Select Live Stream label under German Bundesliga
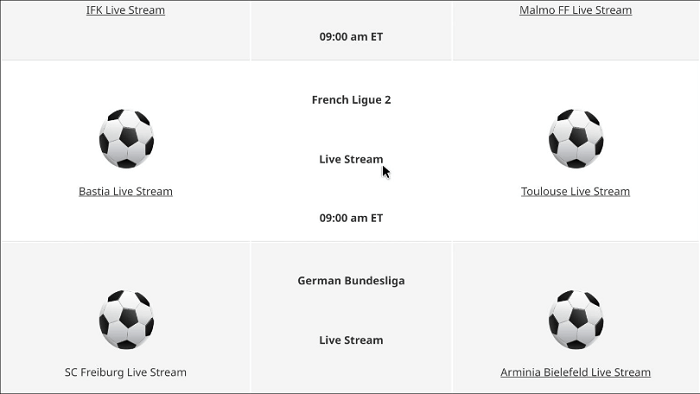The image size is (700, 394). tap(351, 340)
